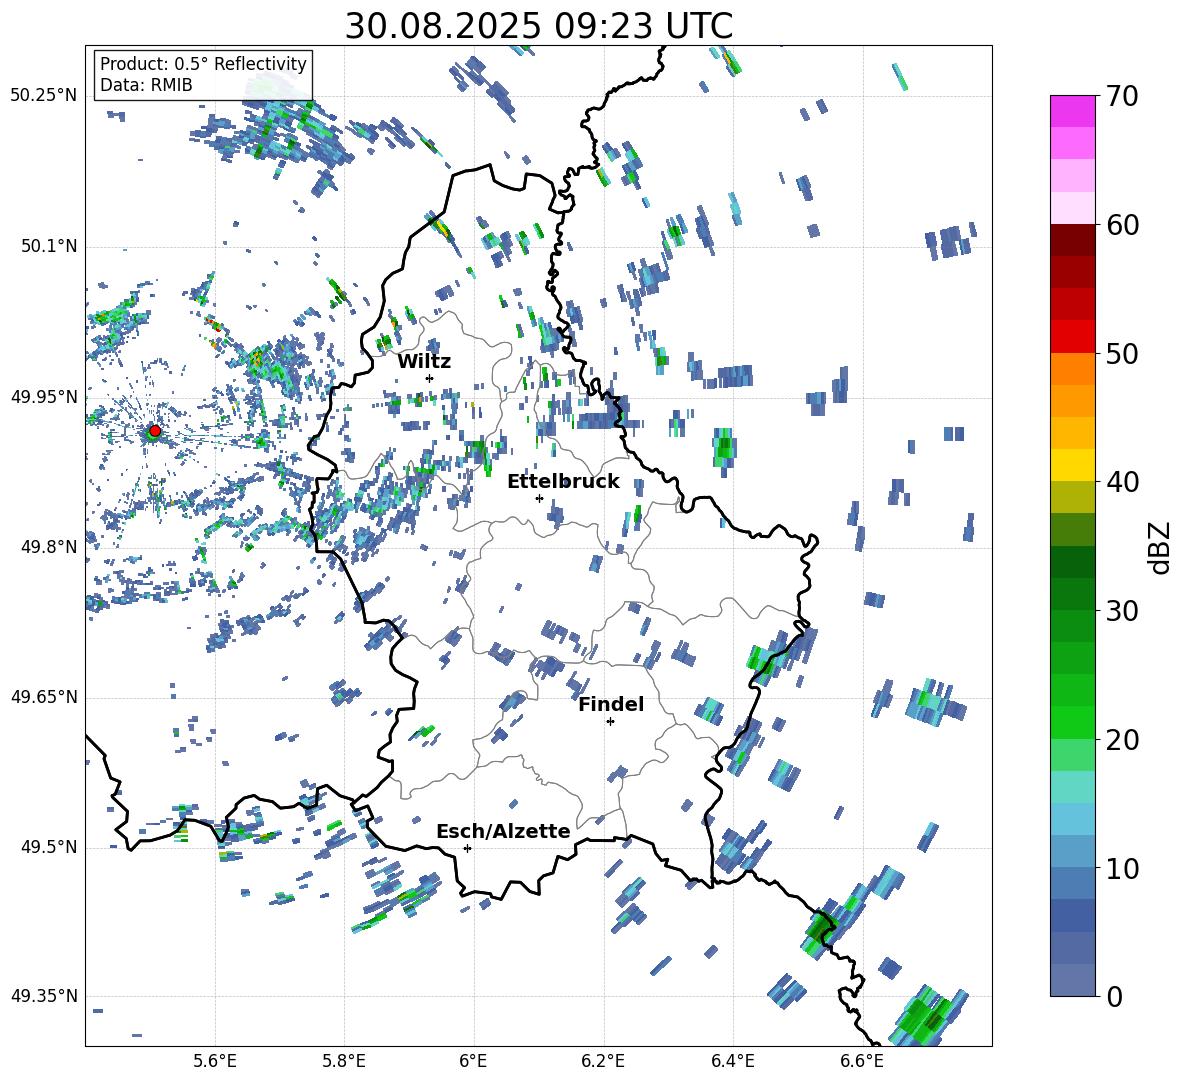
Task: Click the dBZ colorbar axis label
Action: pos(1161,547)
